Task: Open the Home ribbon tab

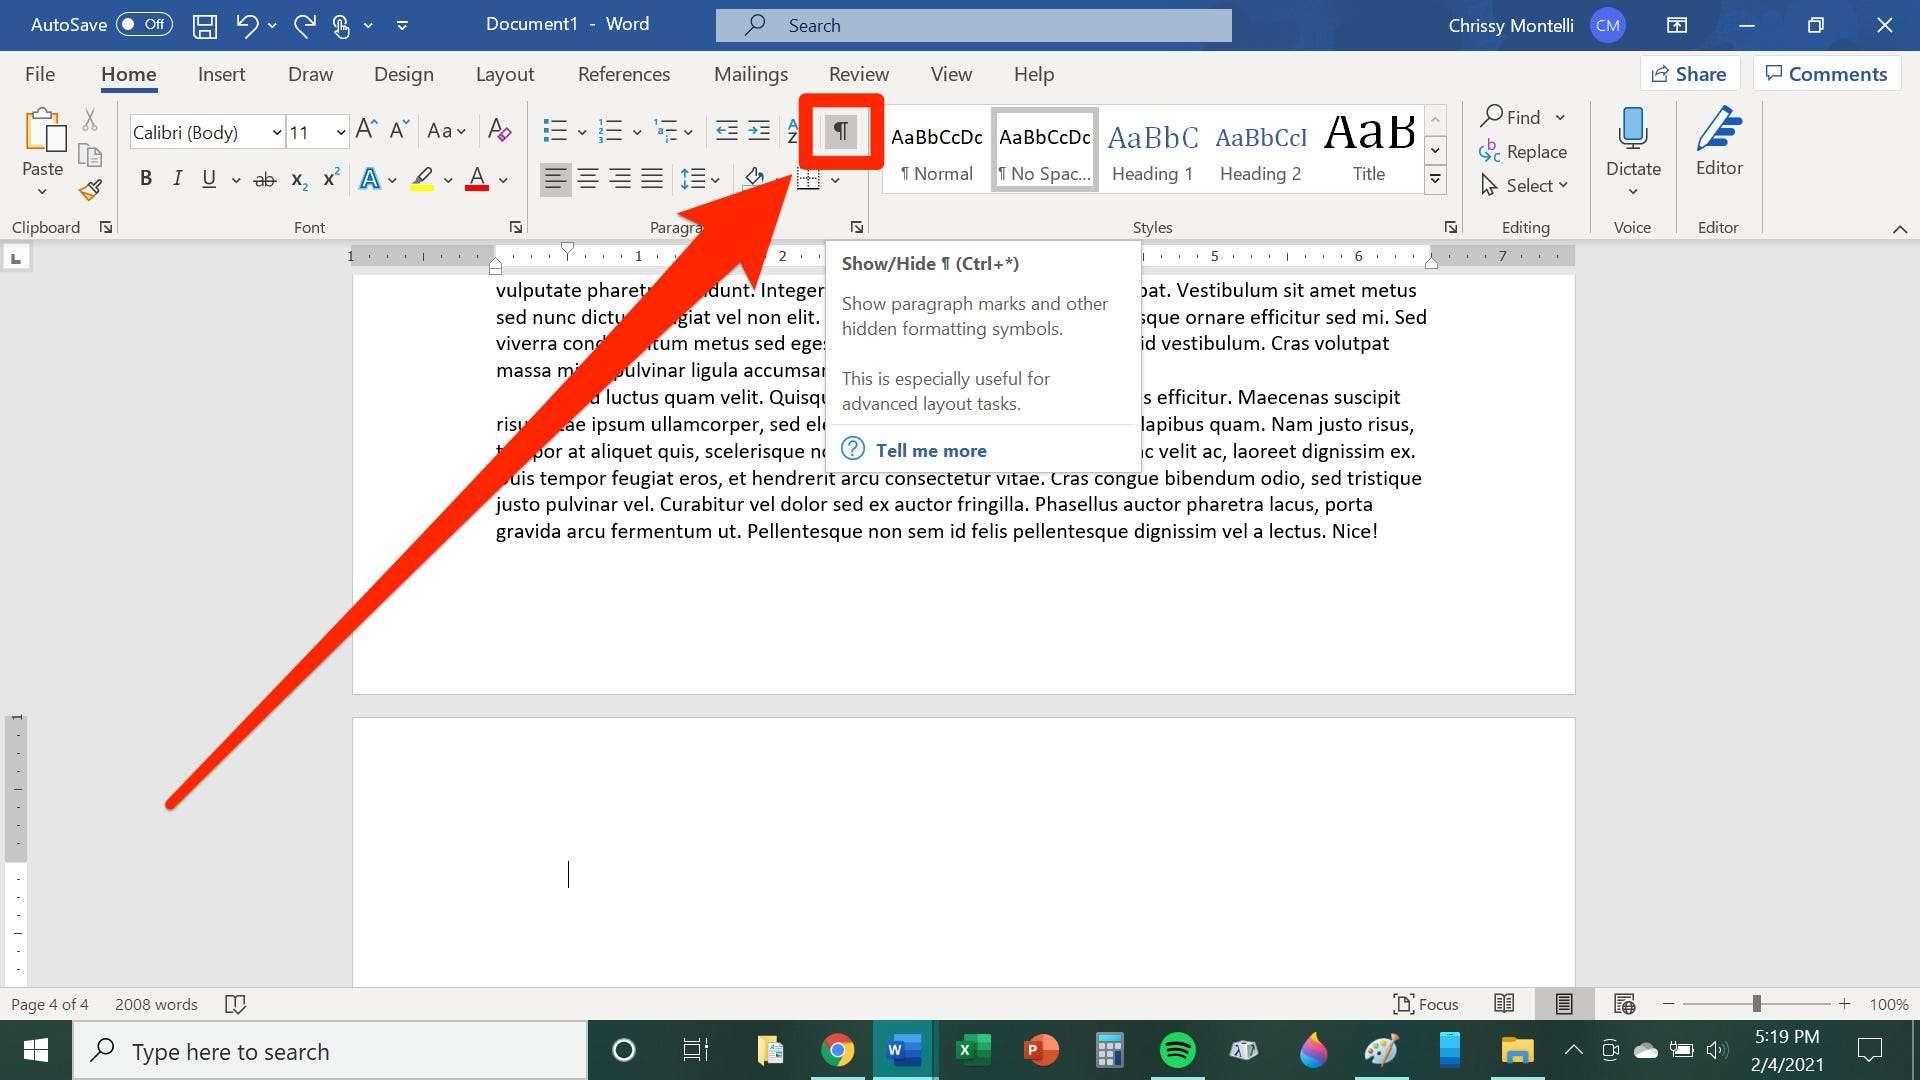Action: coord(127,73)
